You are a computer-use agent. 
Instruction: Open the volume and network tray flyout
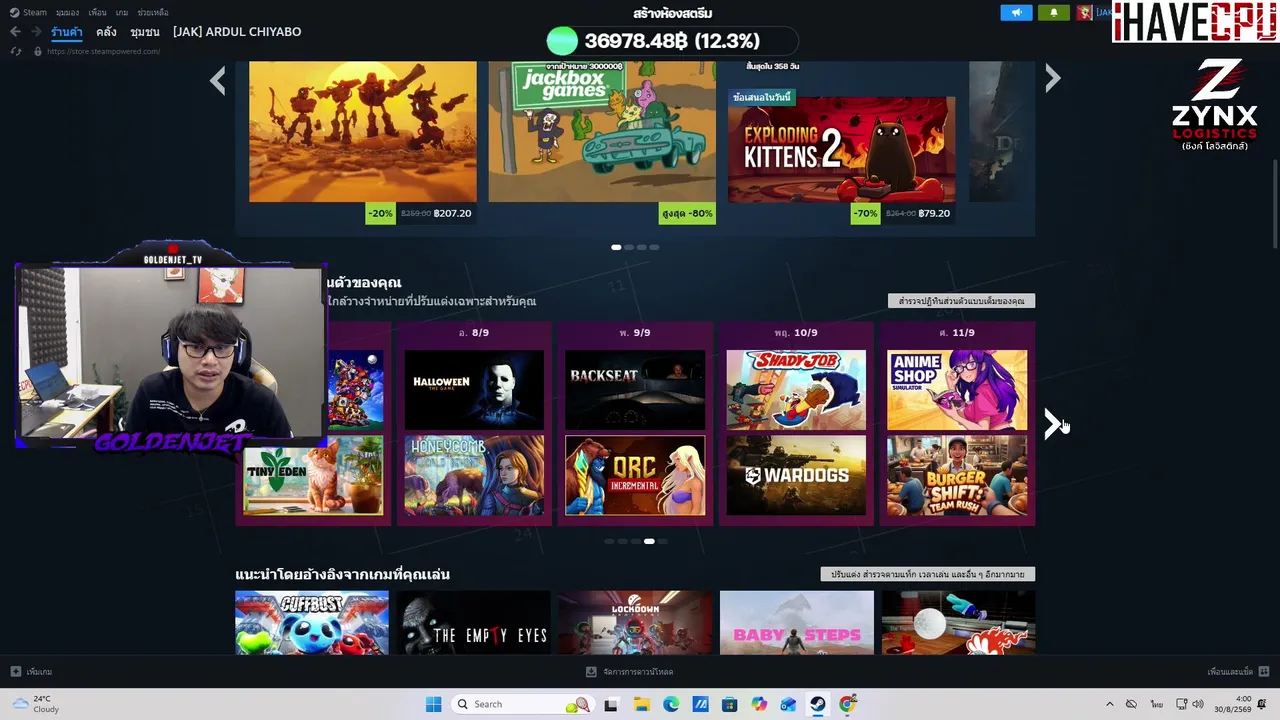pos(1190,704)
